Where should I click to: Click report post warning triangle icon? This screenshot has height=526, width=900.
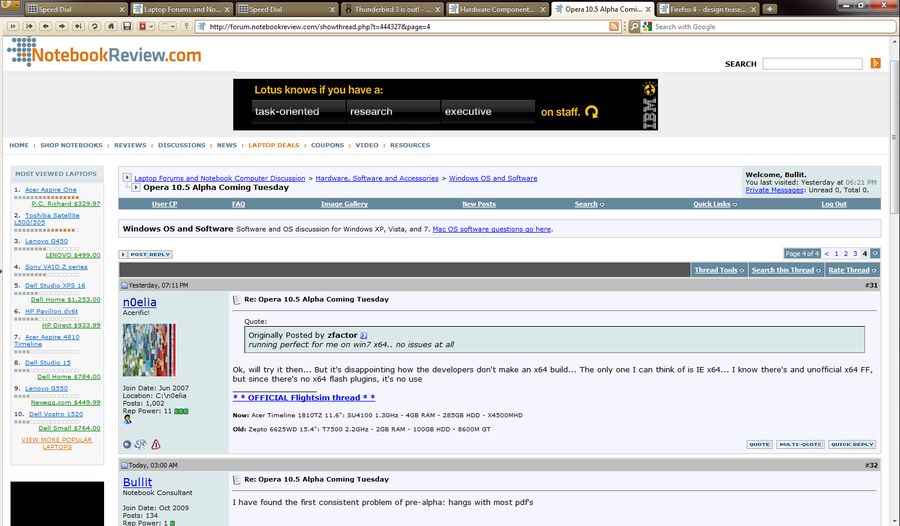click(x=156, y=444)
